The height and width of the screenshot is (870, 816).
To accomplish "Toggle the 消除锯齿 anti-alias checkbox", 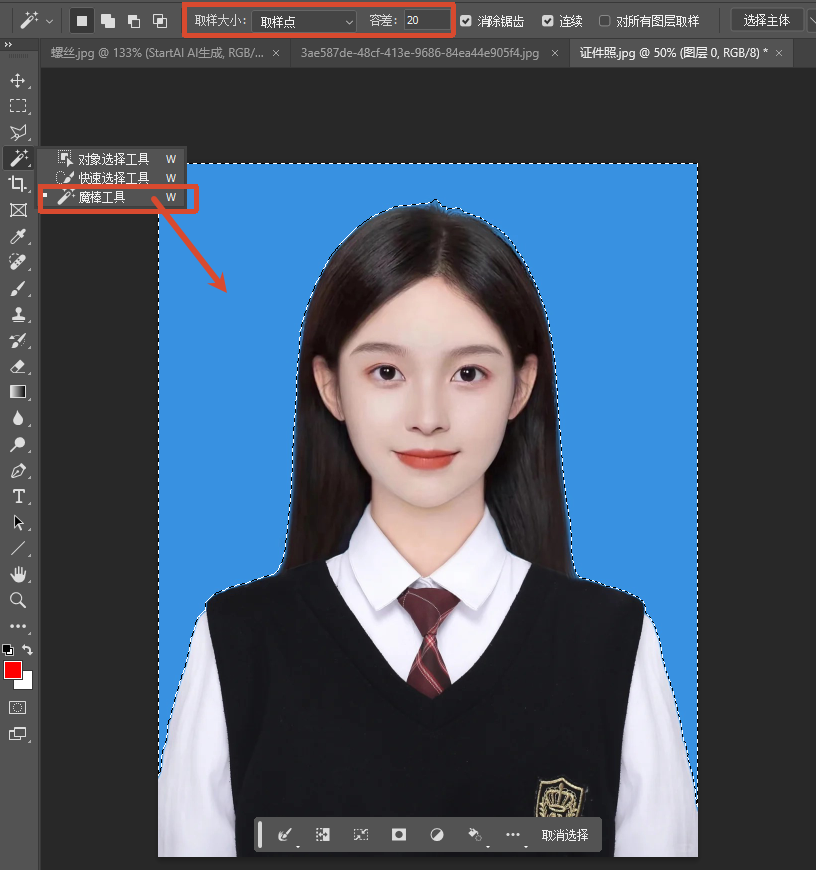I will pyautogui.click(x=466, y=21).
